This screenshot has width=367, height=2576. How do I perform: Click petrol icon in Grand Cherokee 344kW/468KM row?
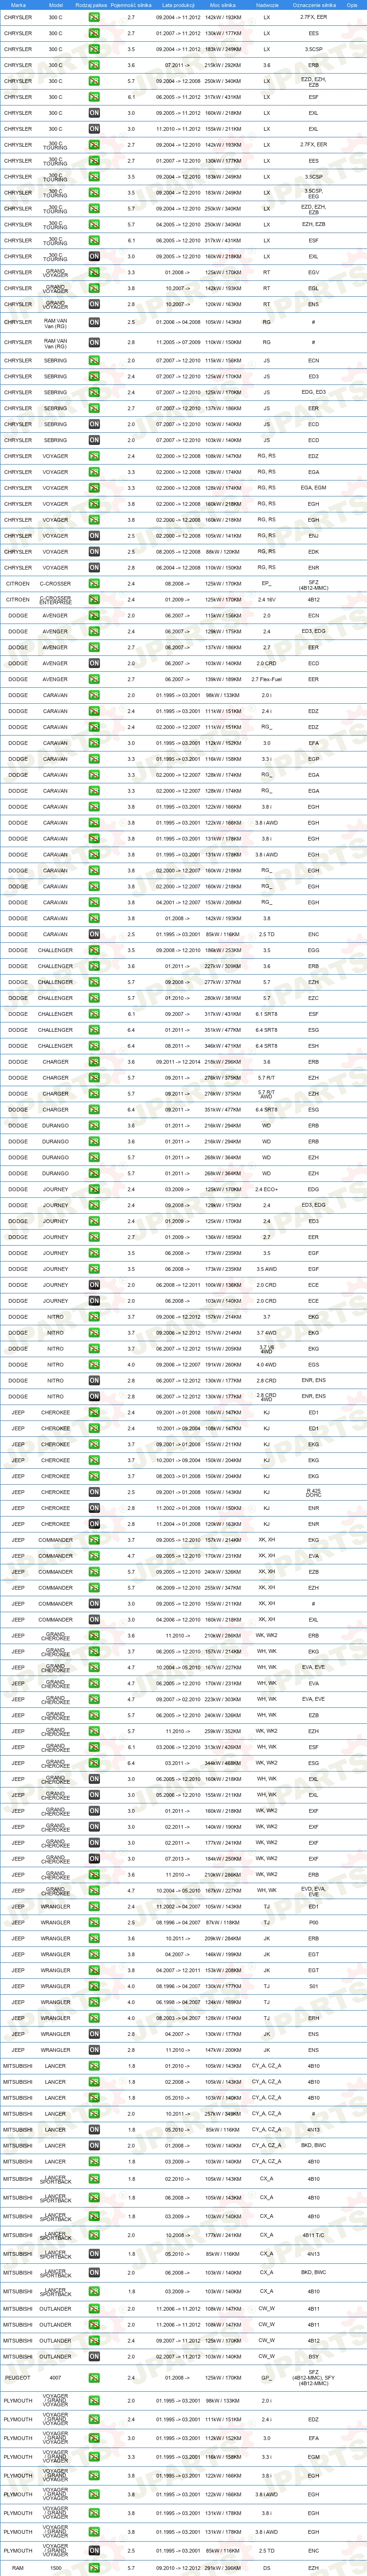[94, 1763]
